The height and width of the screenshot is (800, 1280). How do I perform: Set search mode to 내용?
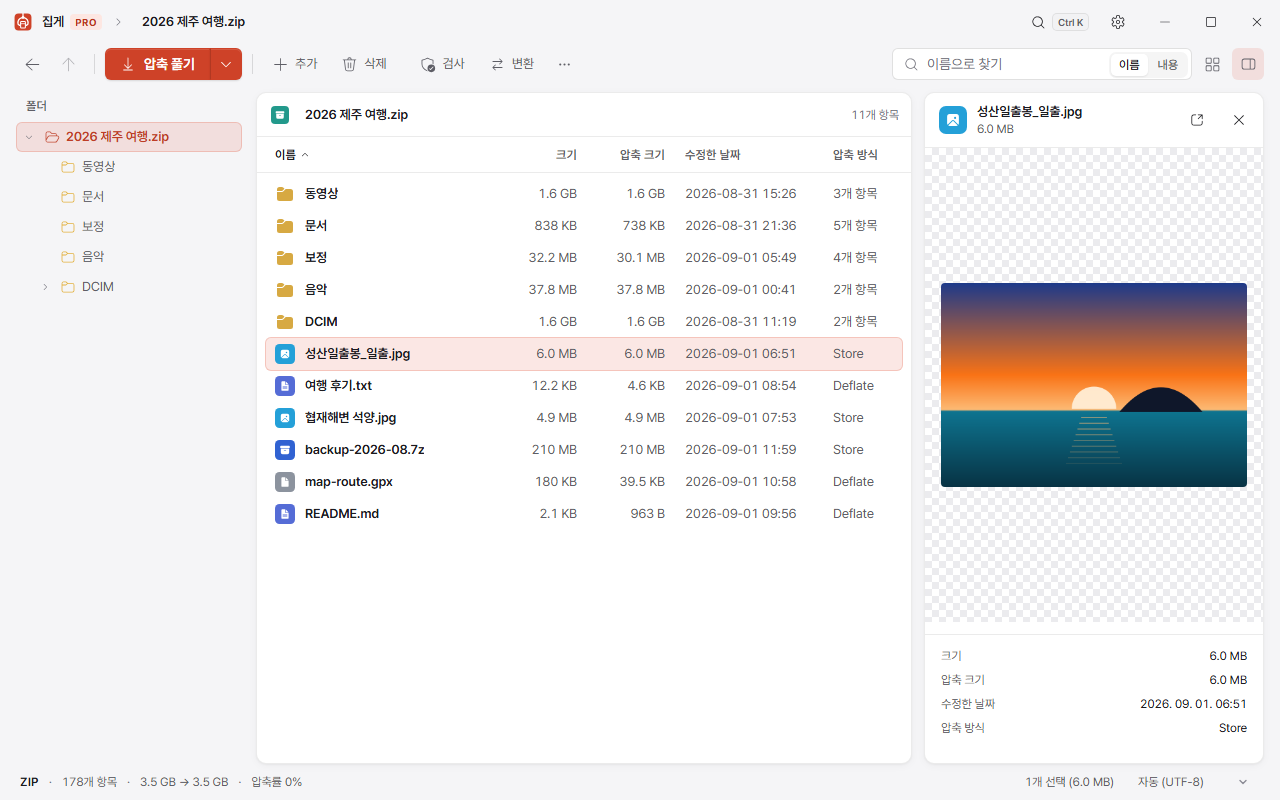tap(1168, 64)
